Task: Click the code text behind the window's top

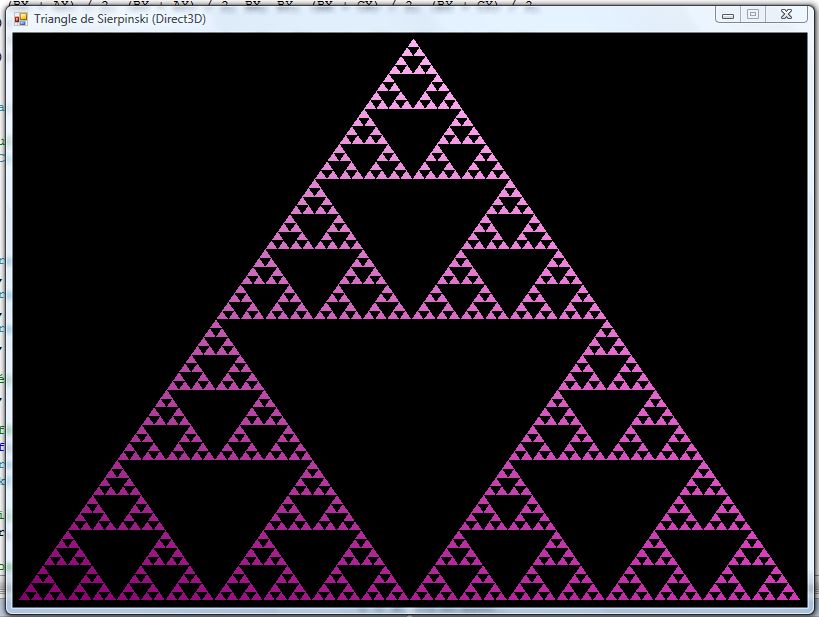Action: tap(300, 4)
